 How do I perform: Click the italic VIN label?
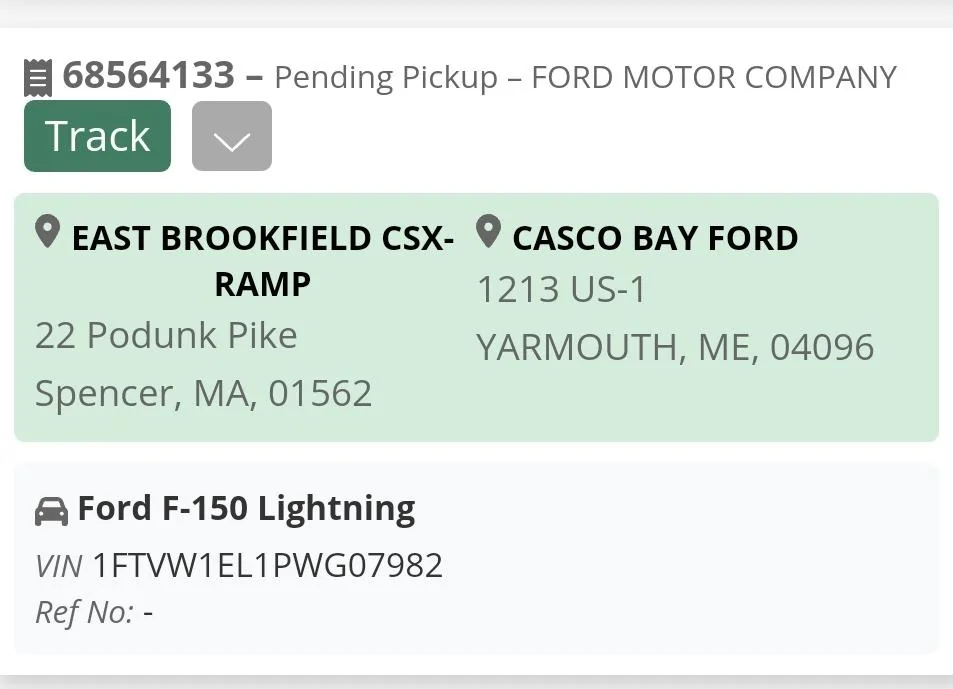[x=58, y=567]
